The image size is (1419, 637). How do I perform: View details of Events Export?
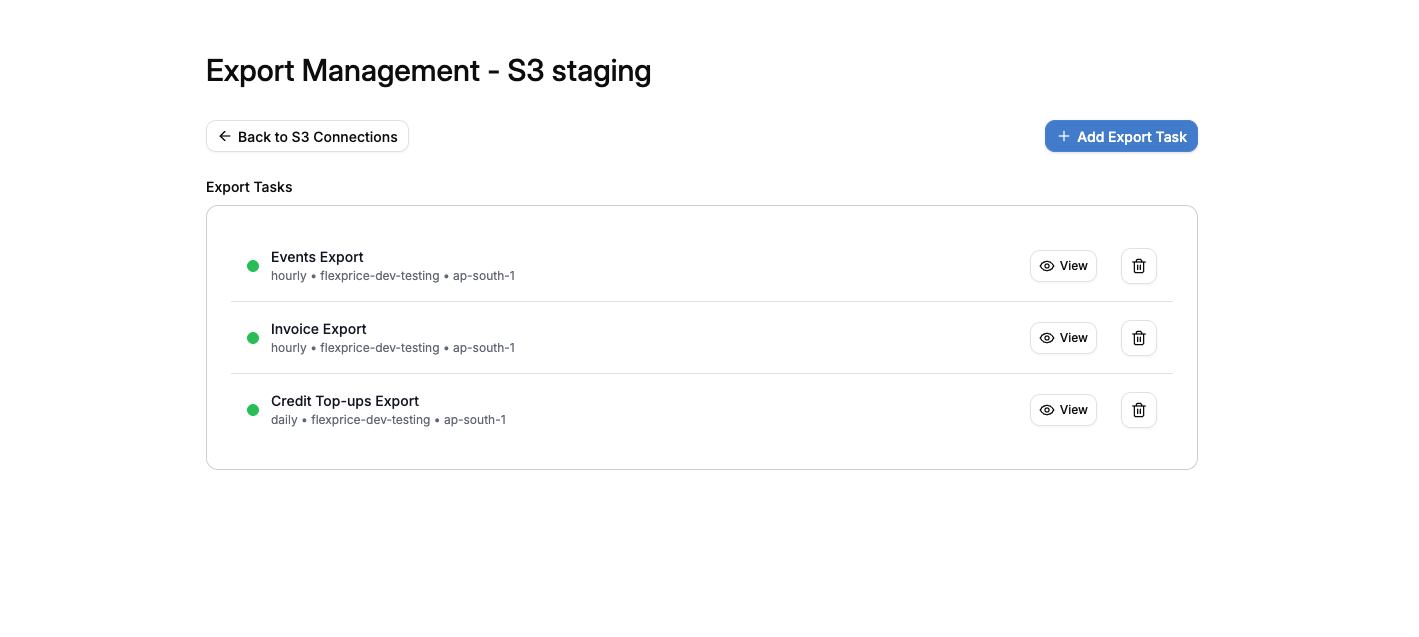pyautogui.click(x=1063, y=266)
